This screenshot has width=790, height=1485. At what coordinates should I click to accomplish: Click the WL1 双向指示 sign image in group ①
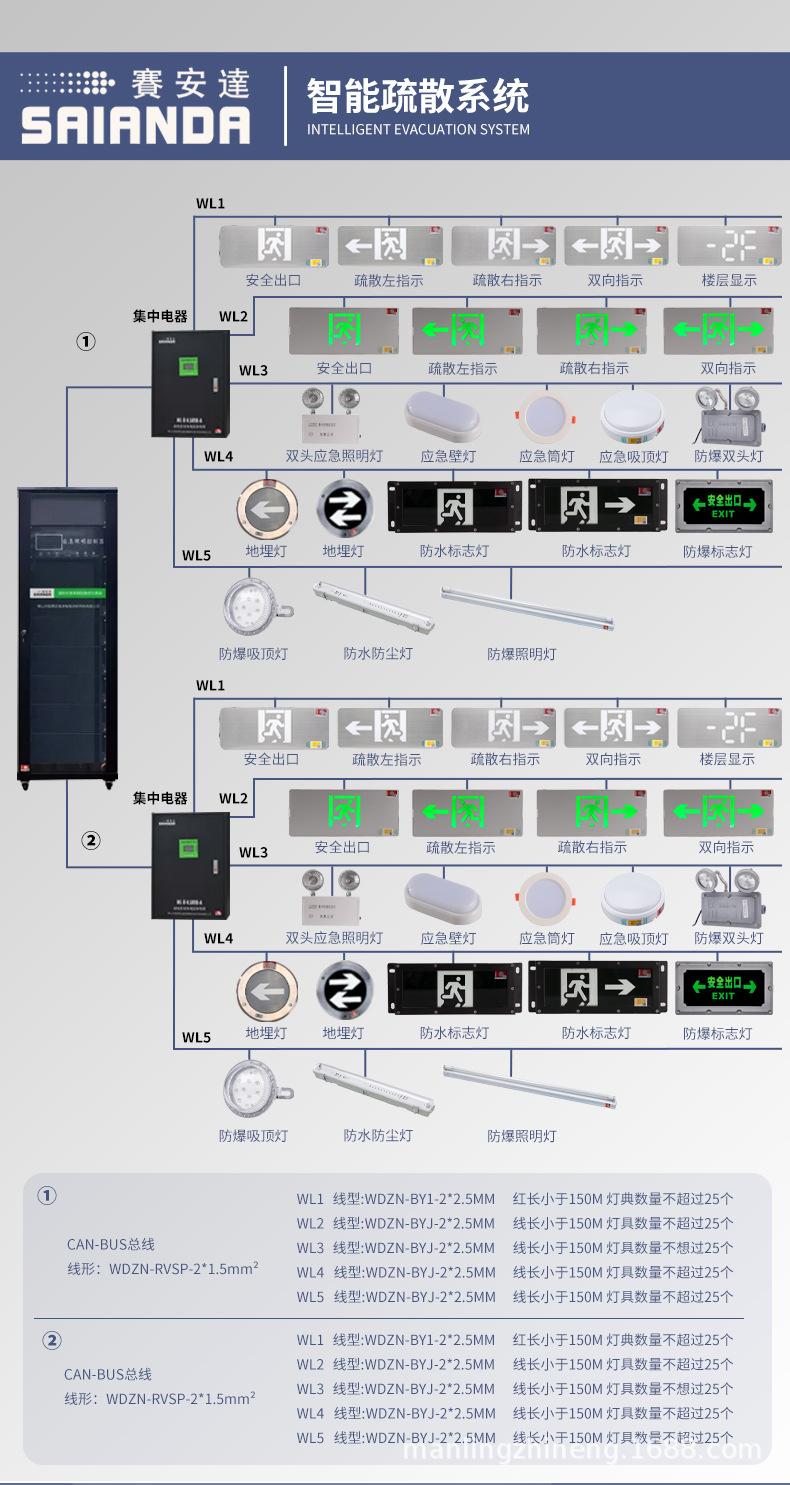[x=616, y=245]
